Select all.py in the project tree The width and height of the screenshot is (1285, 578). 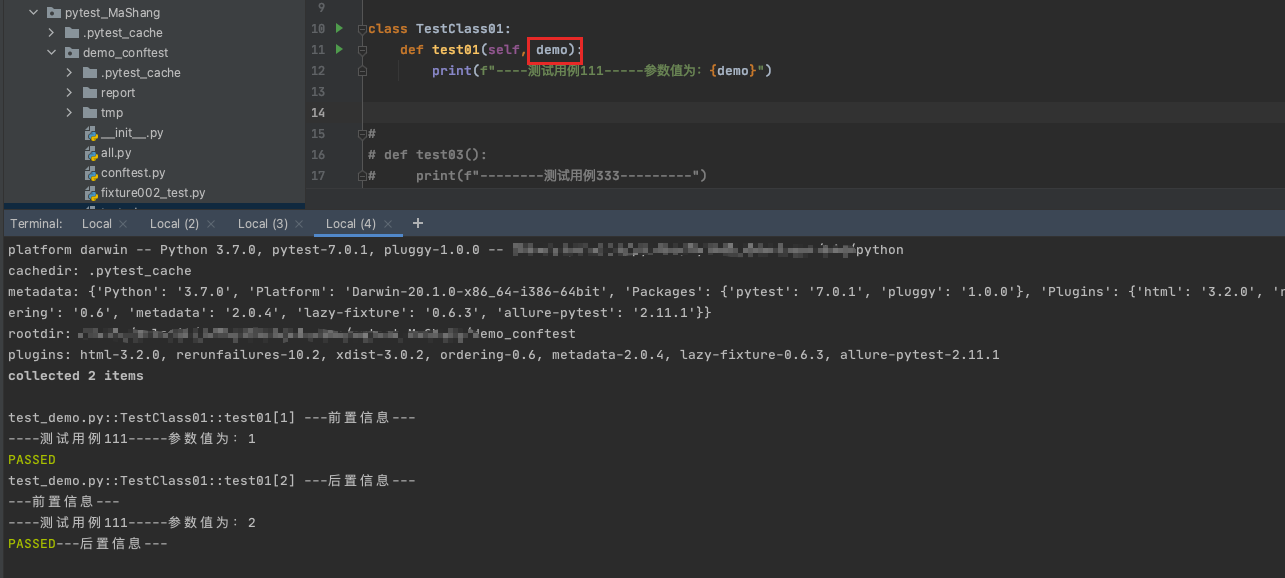click(116, 153)
